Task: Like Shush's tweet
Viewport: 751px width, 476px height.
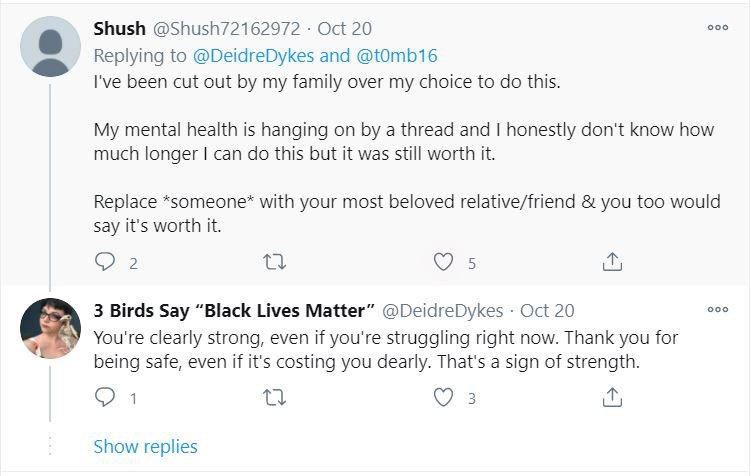Action: pos(444,262)
